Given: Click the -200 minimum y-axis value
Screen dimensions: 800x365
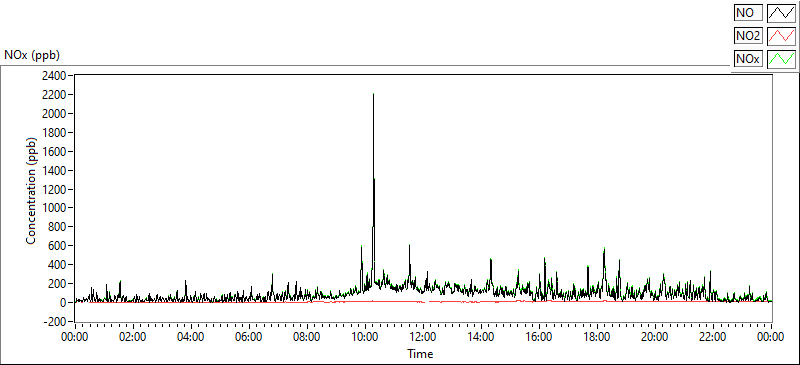Looking at the screenshot, I should pyautogui.click(x=56, y=322).
